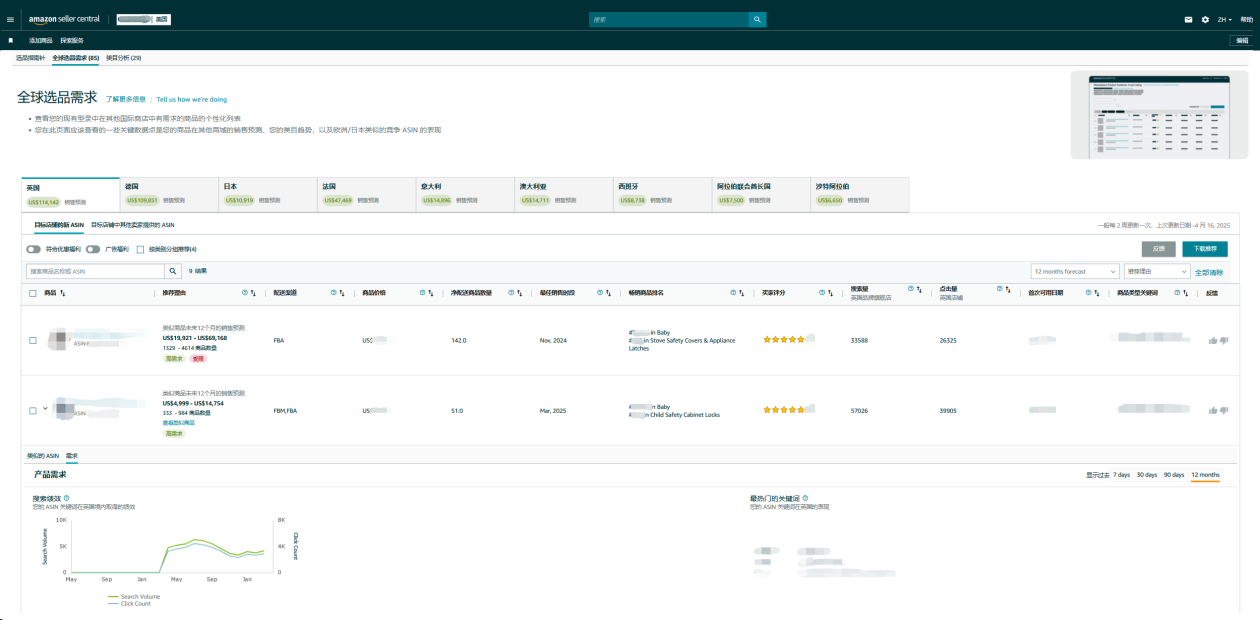Click the Tell us how we're doing link
The width and height of the screenshot is (1260, 620).
(191, 99)
